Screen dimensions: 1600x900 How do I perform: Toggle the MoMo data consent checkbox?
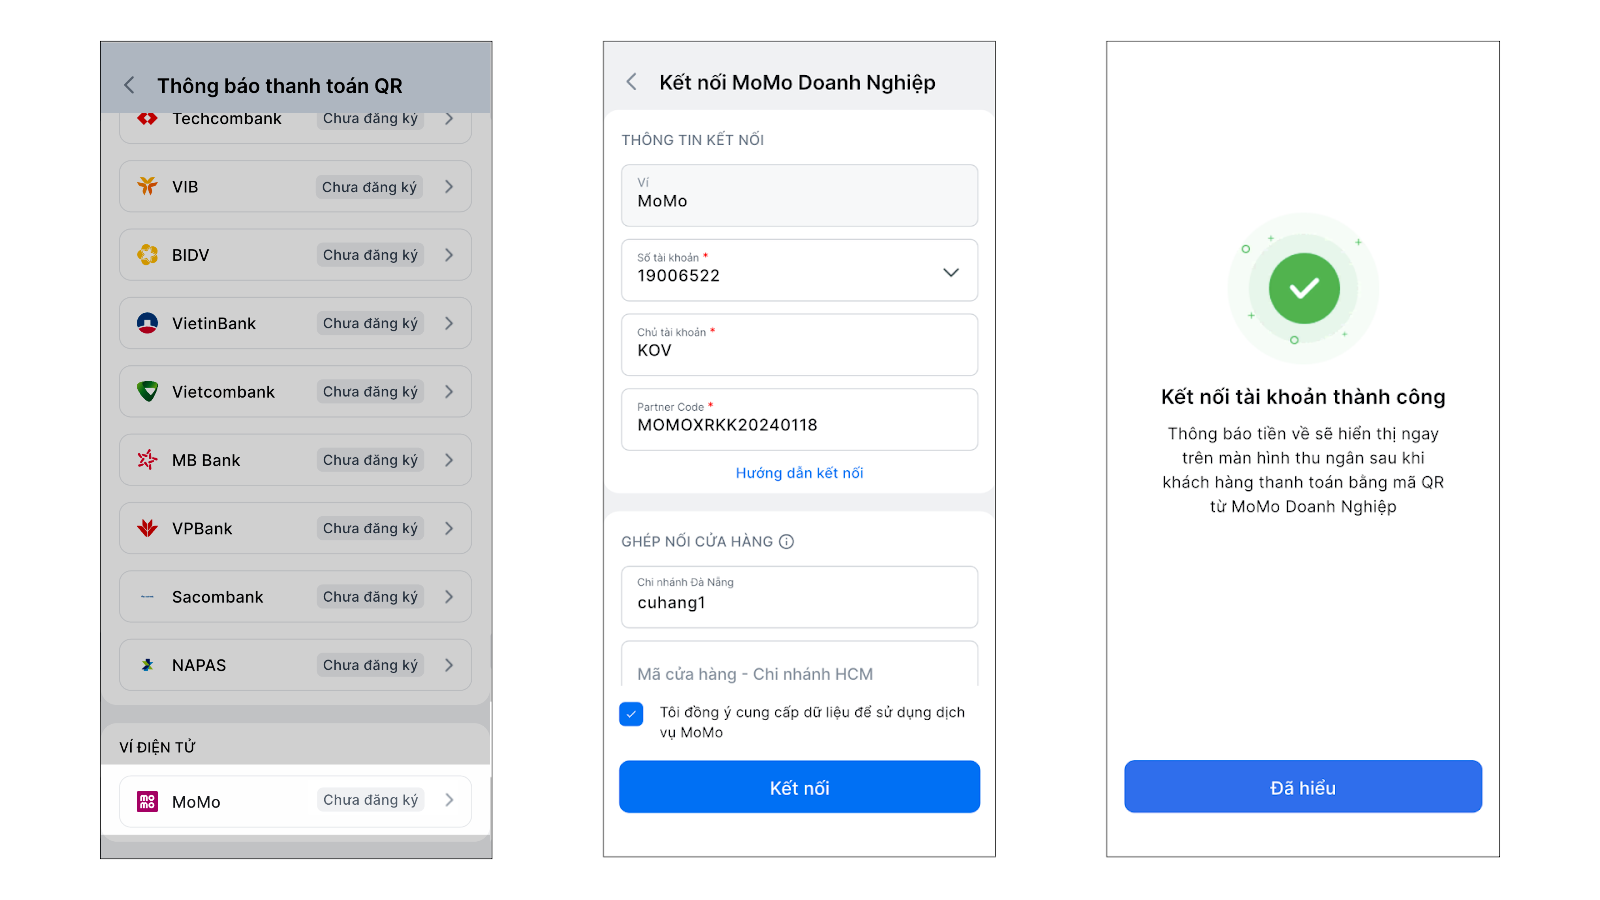coord(631,714)
